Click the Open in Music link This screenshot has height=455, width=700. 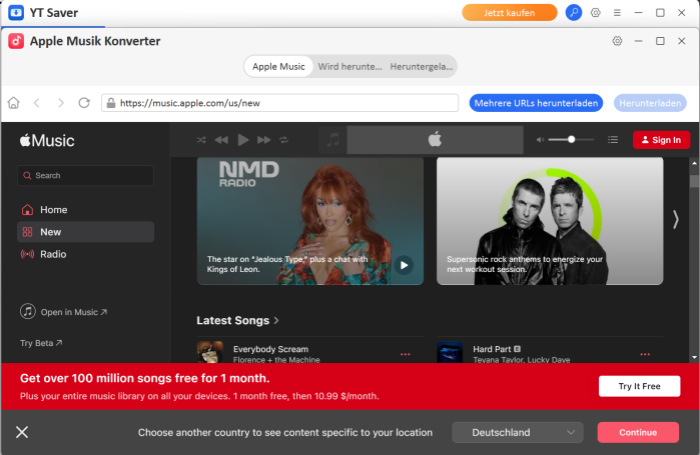click(x=63, y=312)
